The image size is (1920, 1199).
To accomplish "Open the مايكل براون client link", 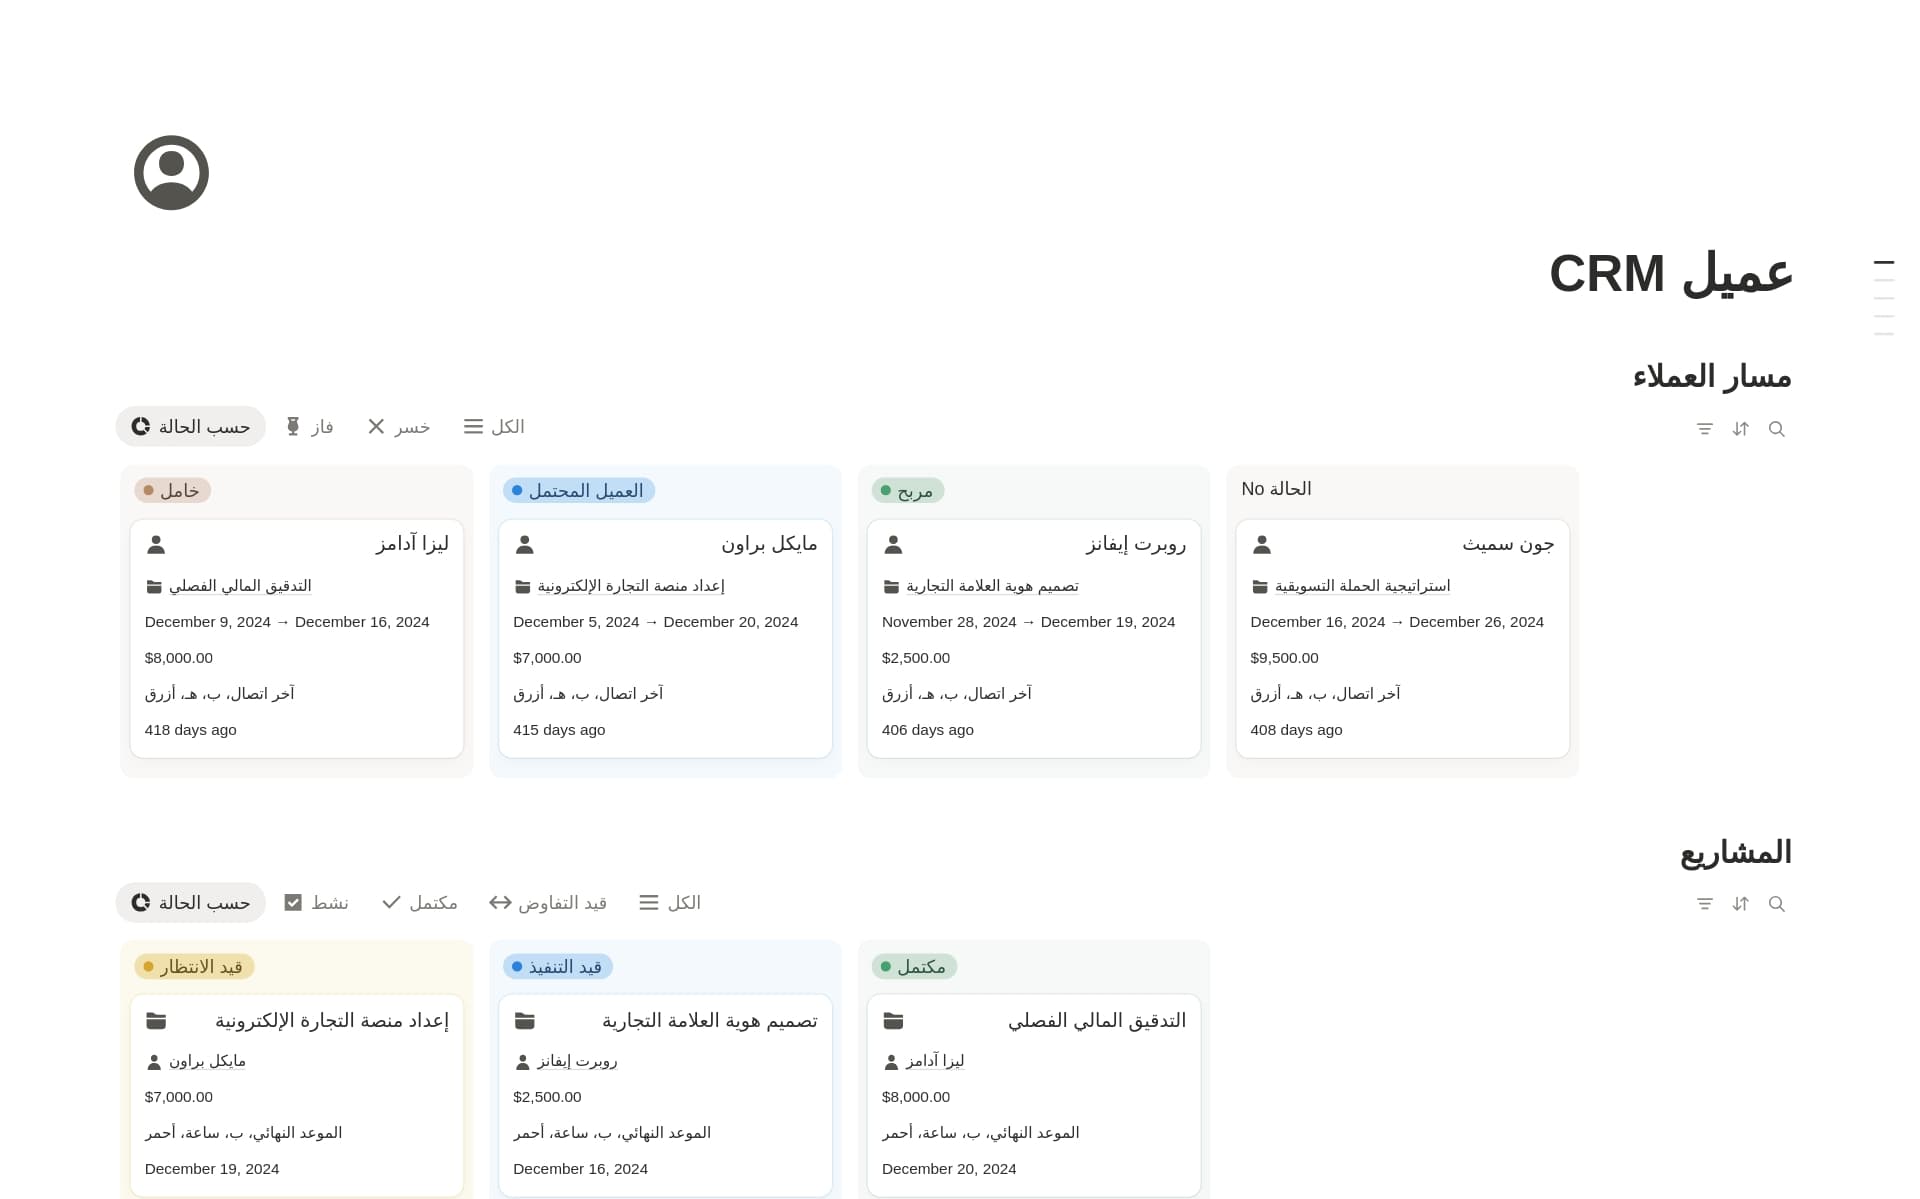I will [207, 1061].
